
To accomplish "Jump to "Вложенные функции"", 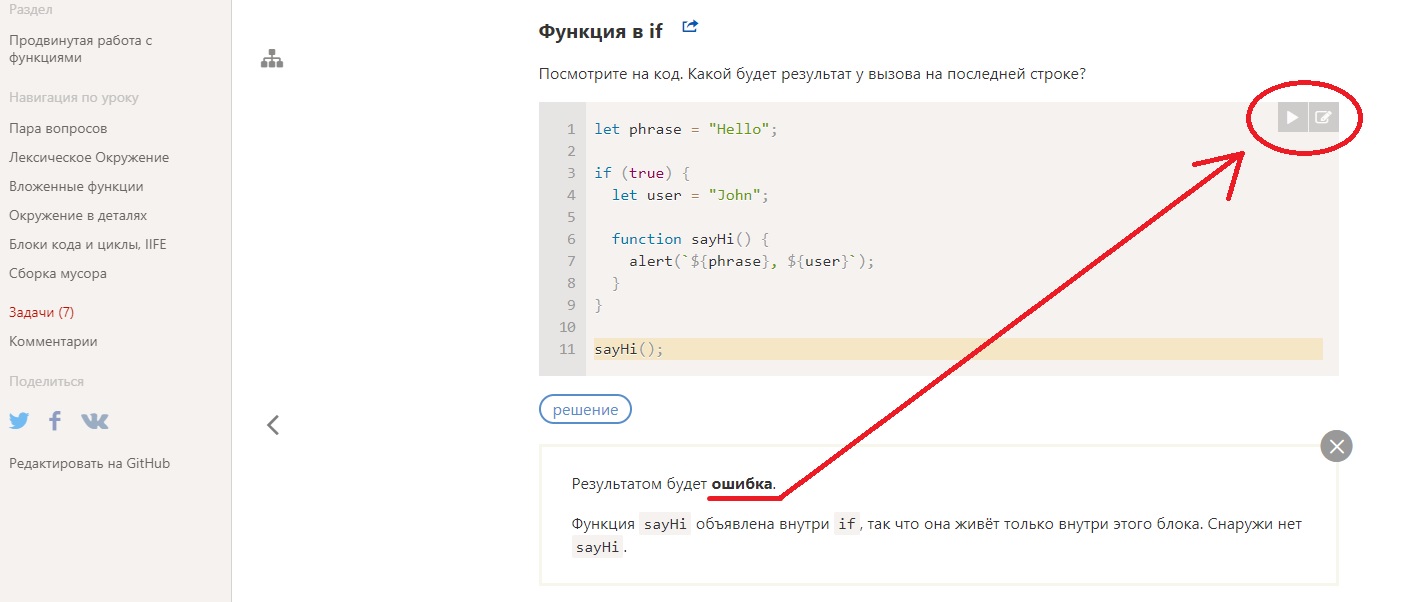I will pyautogui.click(x=76, y=186).
